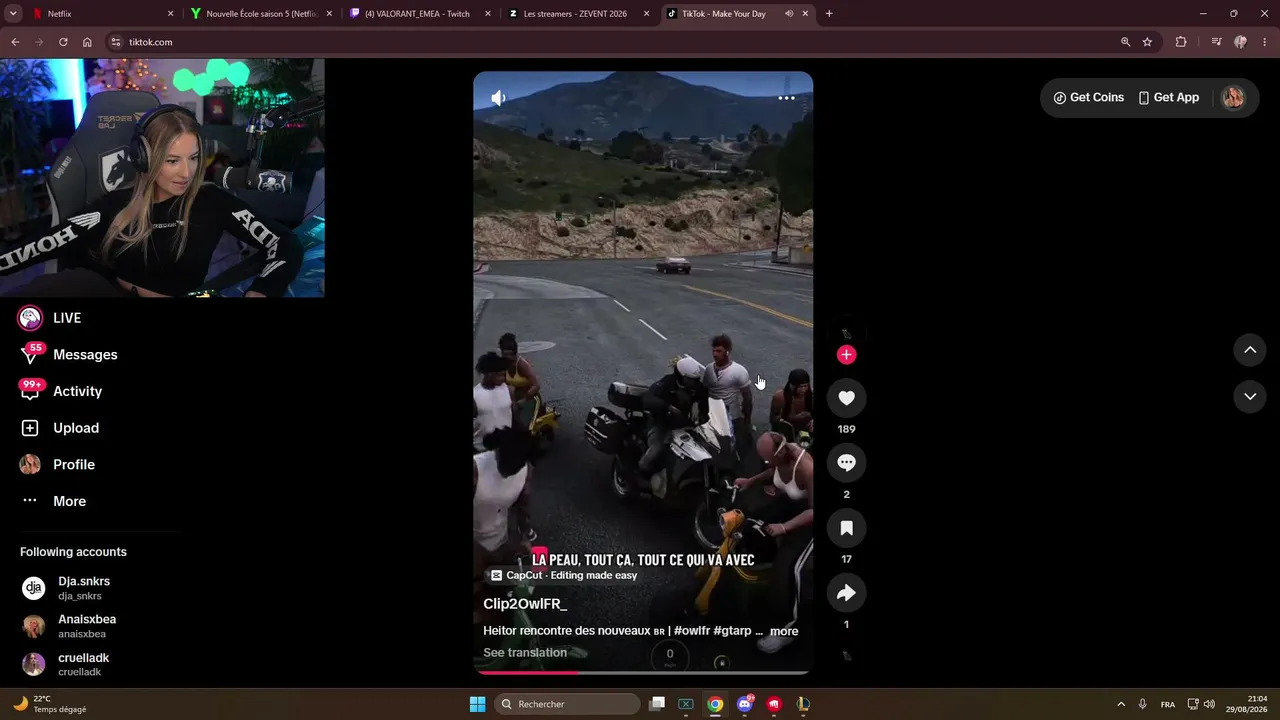The image size is (1280, 720).
Task: Open the Chrome profile avatar
Action: pos(1240,42)
